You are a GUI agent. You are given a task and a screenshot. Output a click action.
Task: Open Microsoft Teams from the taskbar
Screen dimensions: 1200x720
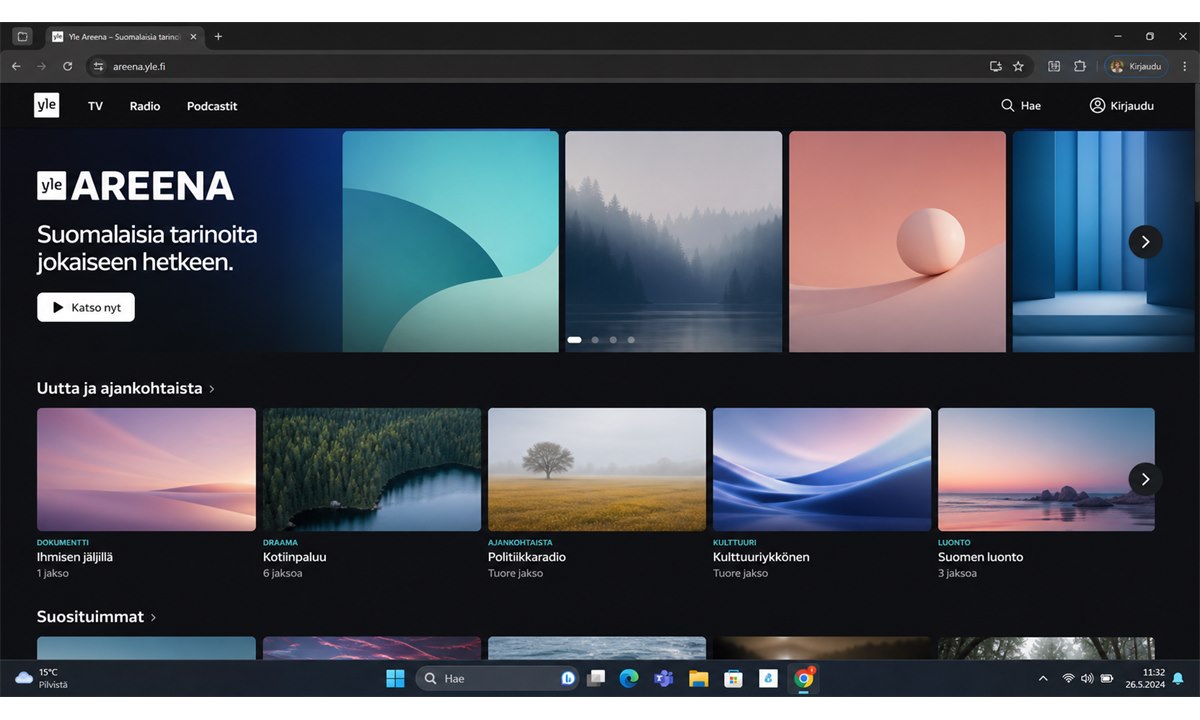pos(663,678)
